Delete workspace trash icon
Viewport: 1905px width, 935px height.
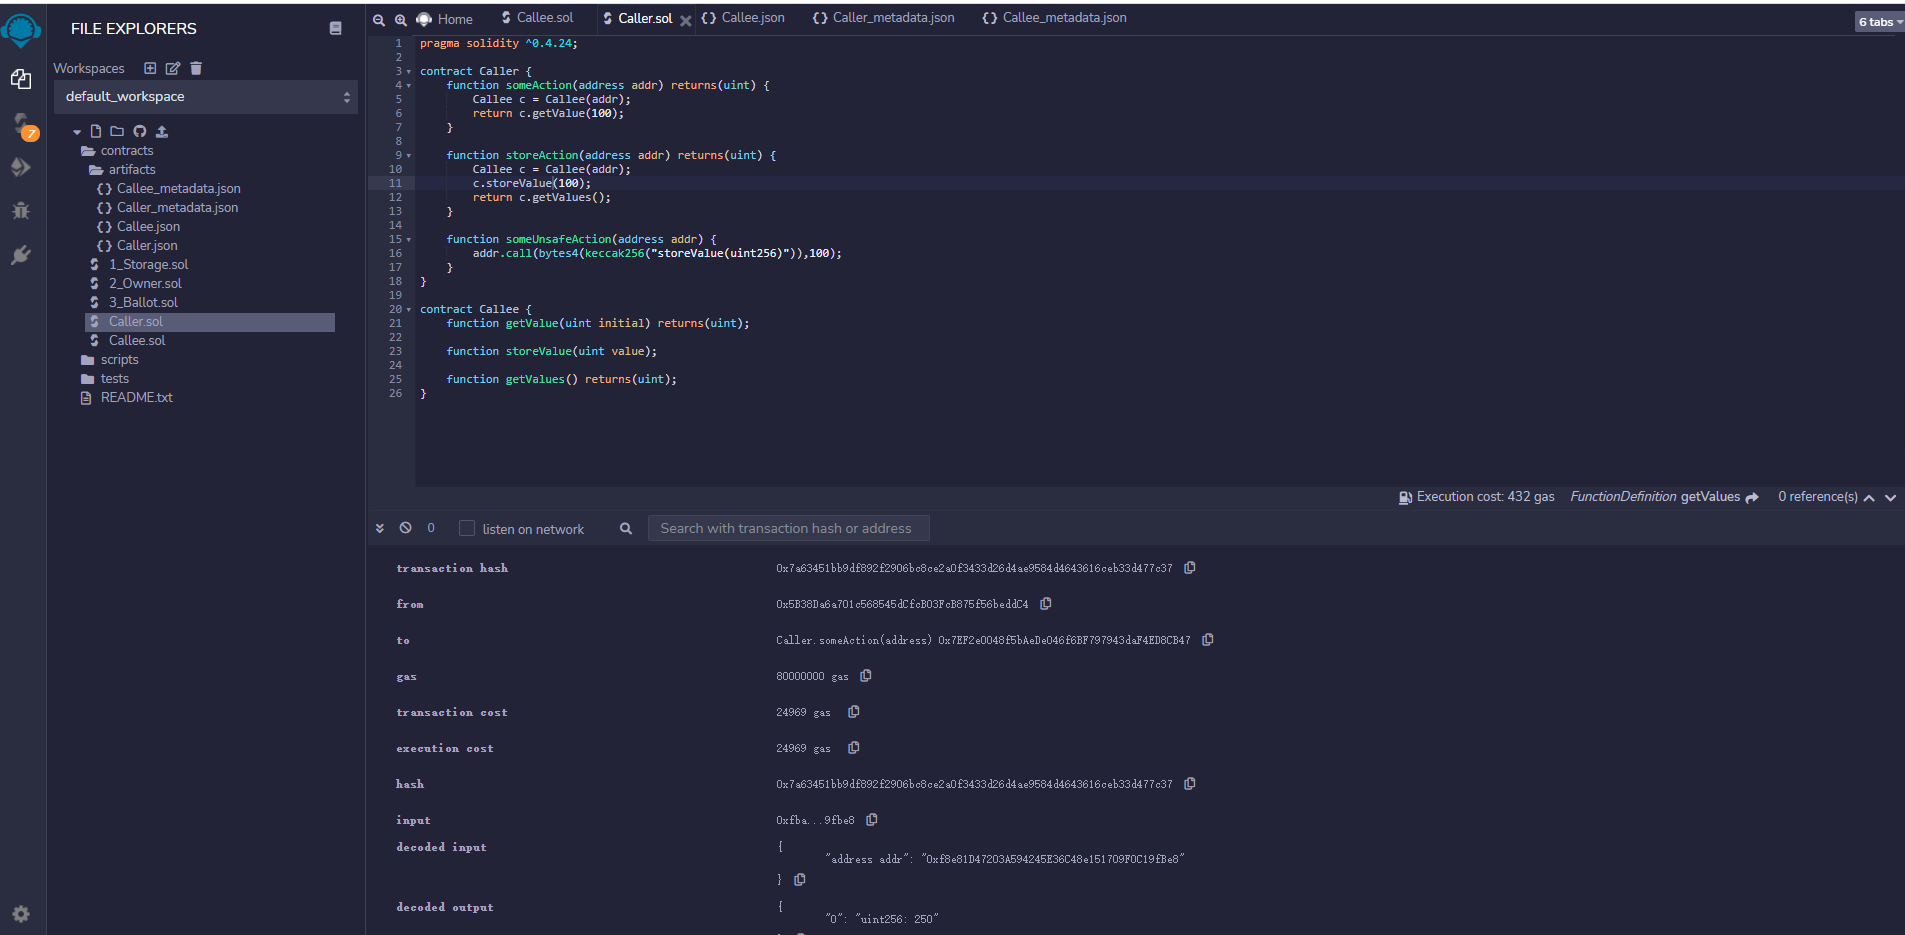(x=196, y=68)
